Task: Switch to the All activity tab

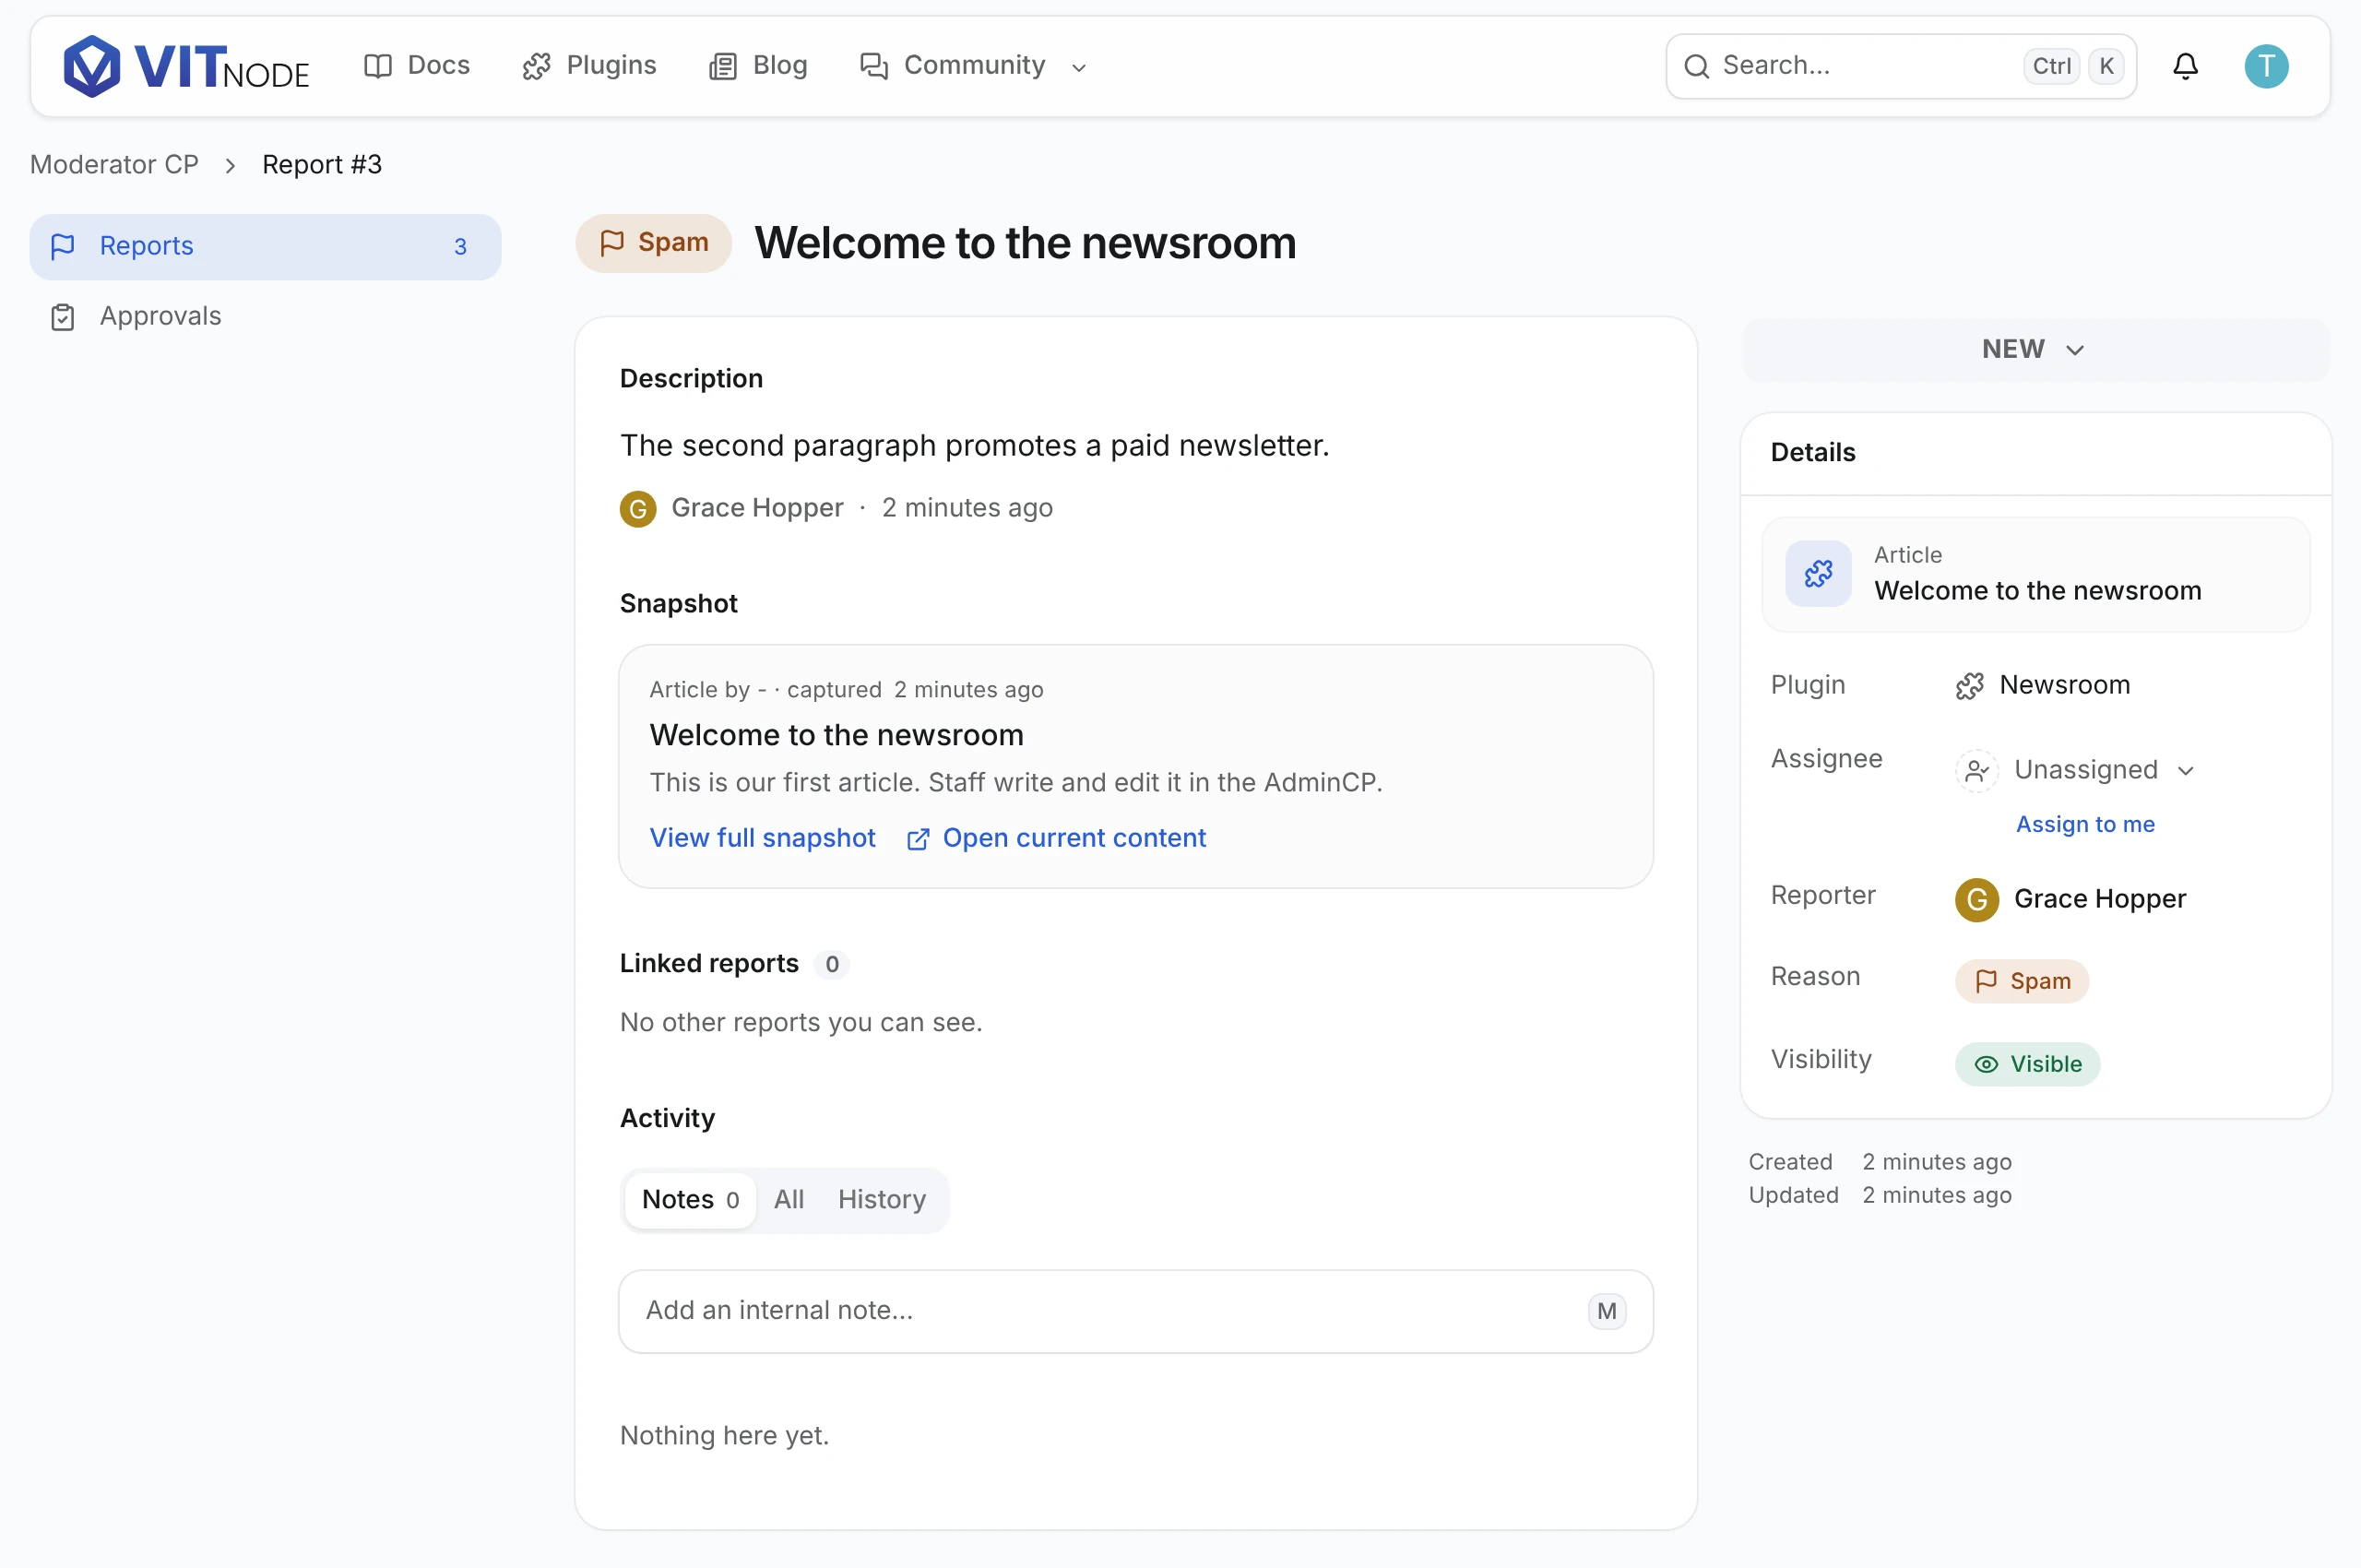Action: (x=788, y=1200)
